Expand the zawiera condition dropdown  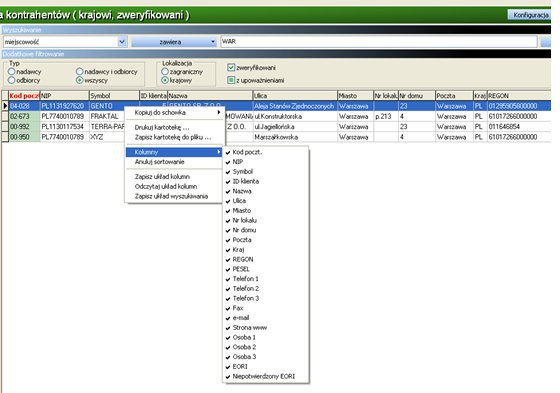click(213, 42)
